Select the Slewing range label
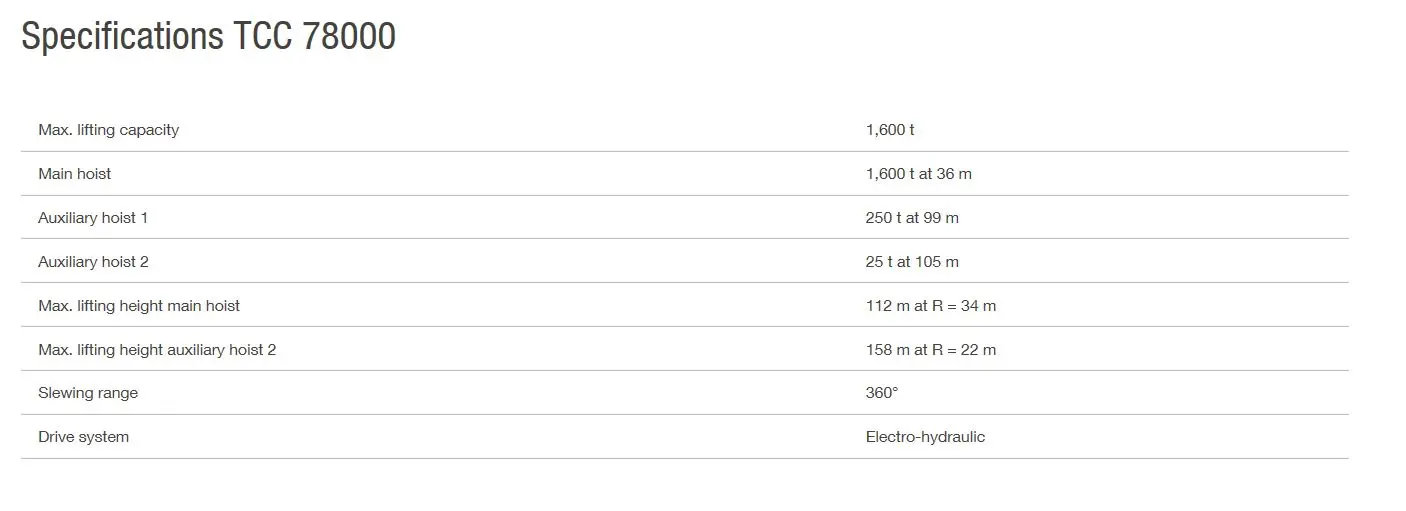This screenshot has height=511, width=1406. [x=88, y=393]
